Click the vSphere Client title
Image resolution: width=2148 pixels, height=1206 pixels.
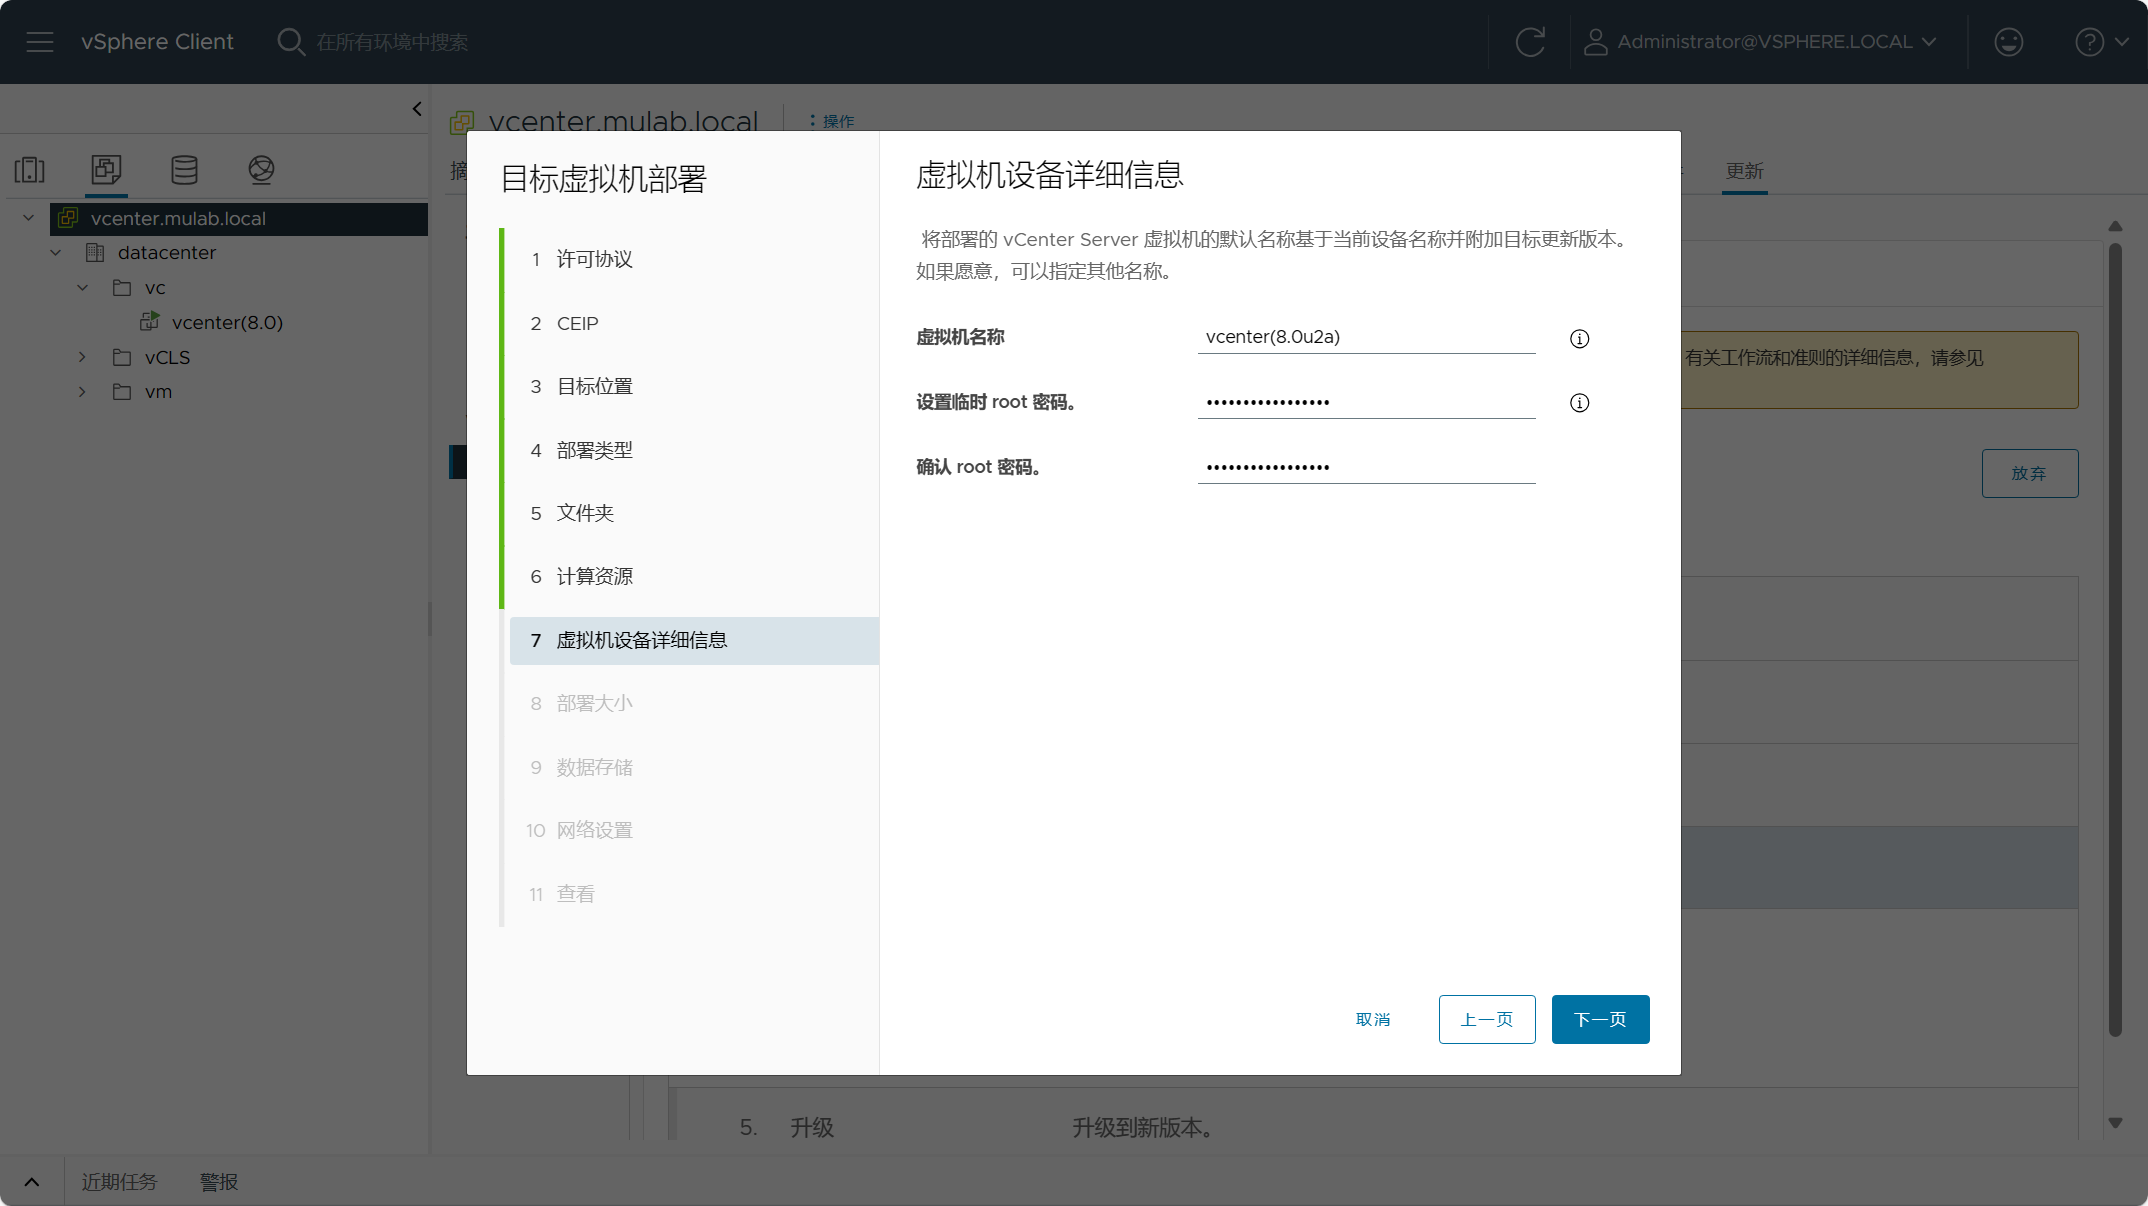pyautogui.click(x=157, y=42)
